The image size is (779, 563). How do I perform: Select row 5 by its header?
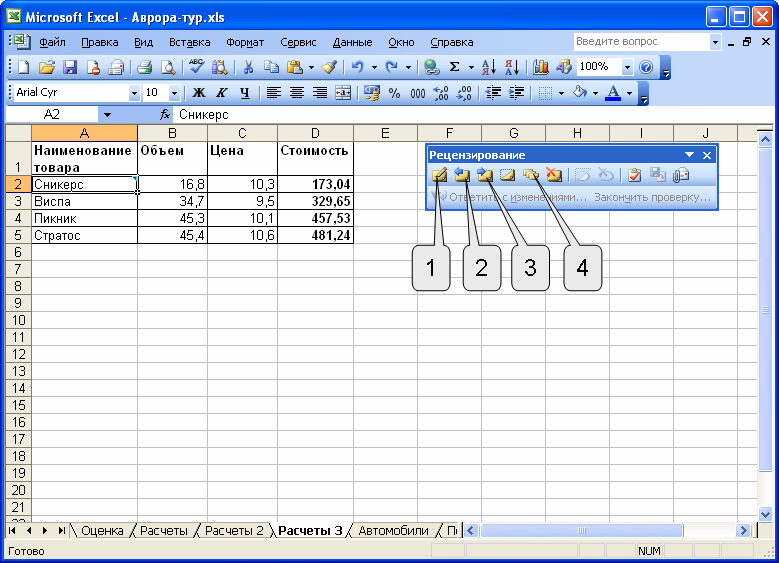[18, 235]
